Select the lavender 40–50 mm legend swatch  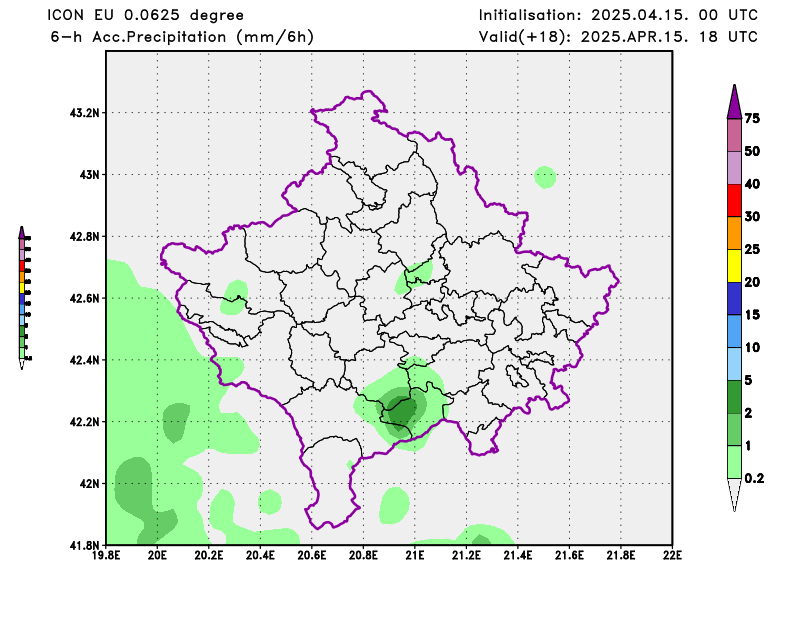734,168
